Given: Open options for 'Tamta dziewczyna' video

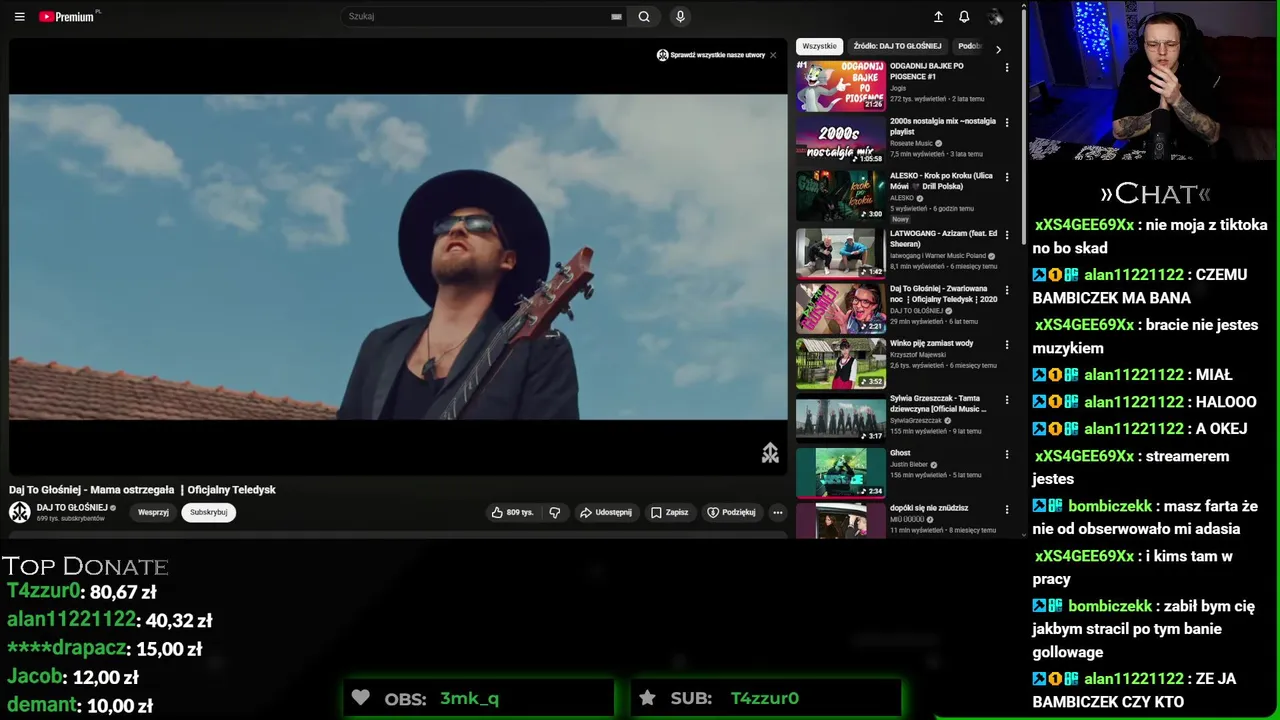Looking at the screenshot, I should coord(1007,399).
